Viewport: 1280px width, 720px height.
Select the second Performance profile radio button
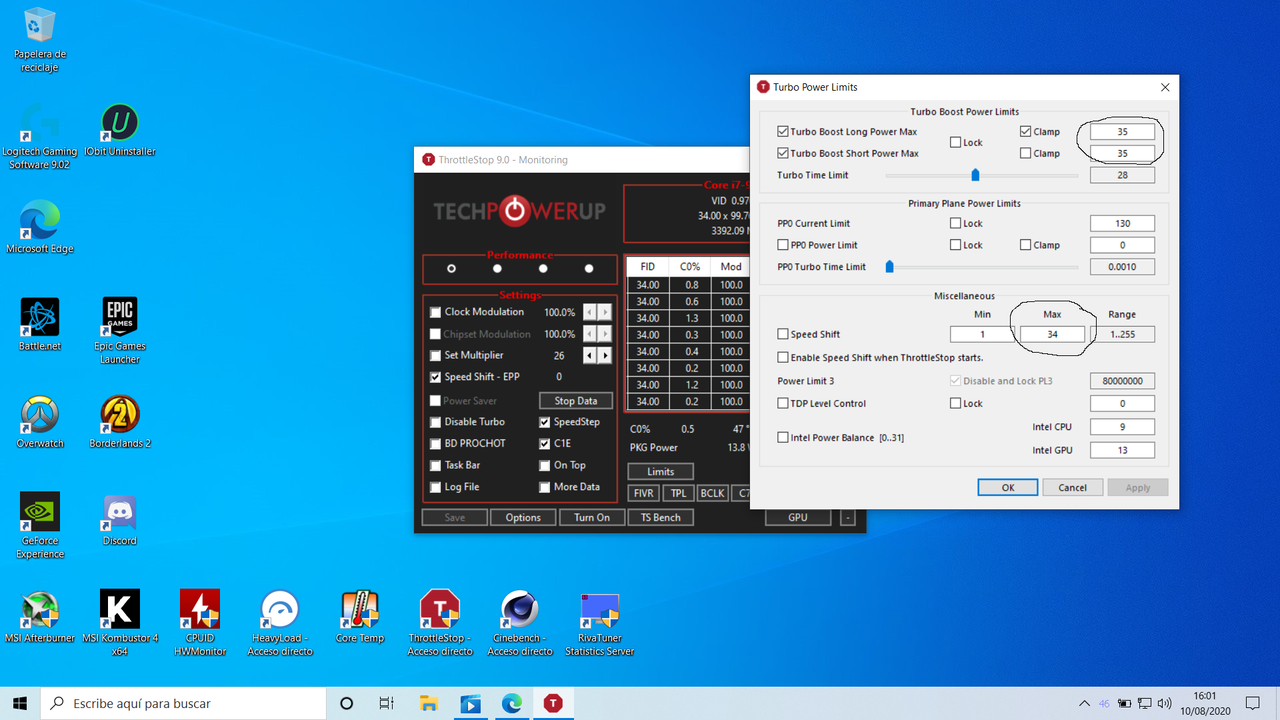(x=497, y=268)
